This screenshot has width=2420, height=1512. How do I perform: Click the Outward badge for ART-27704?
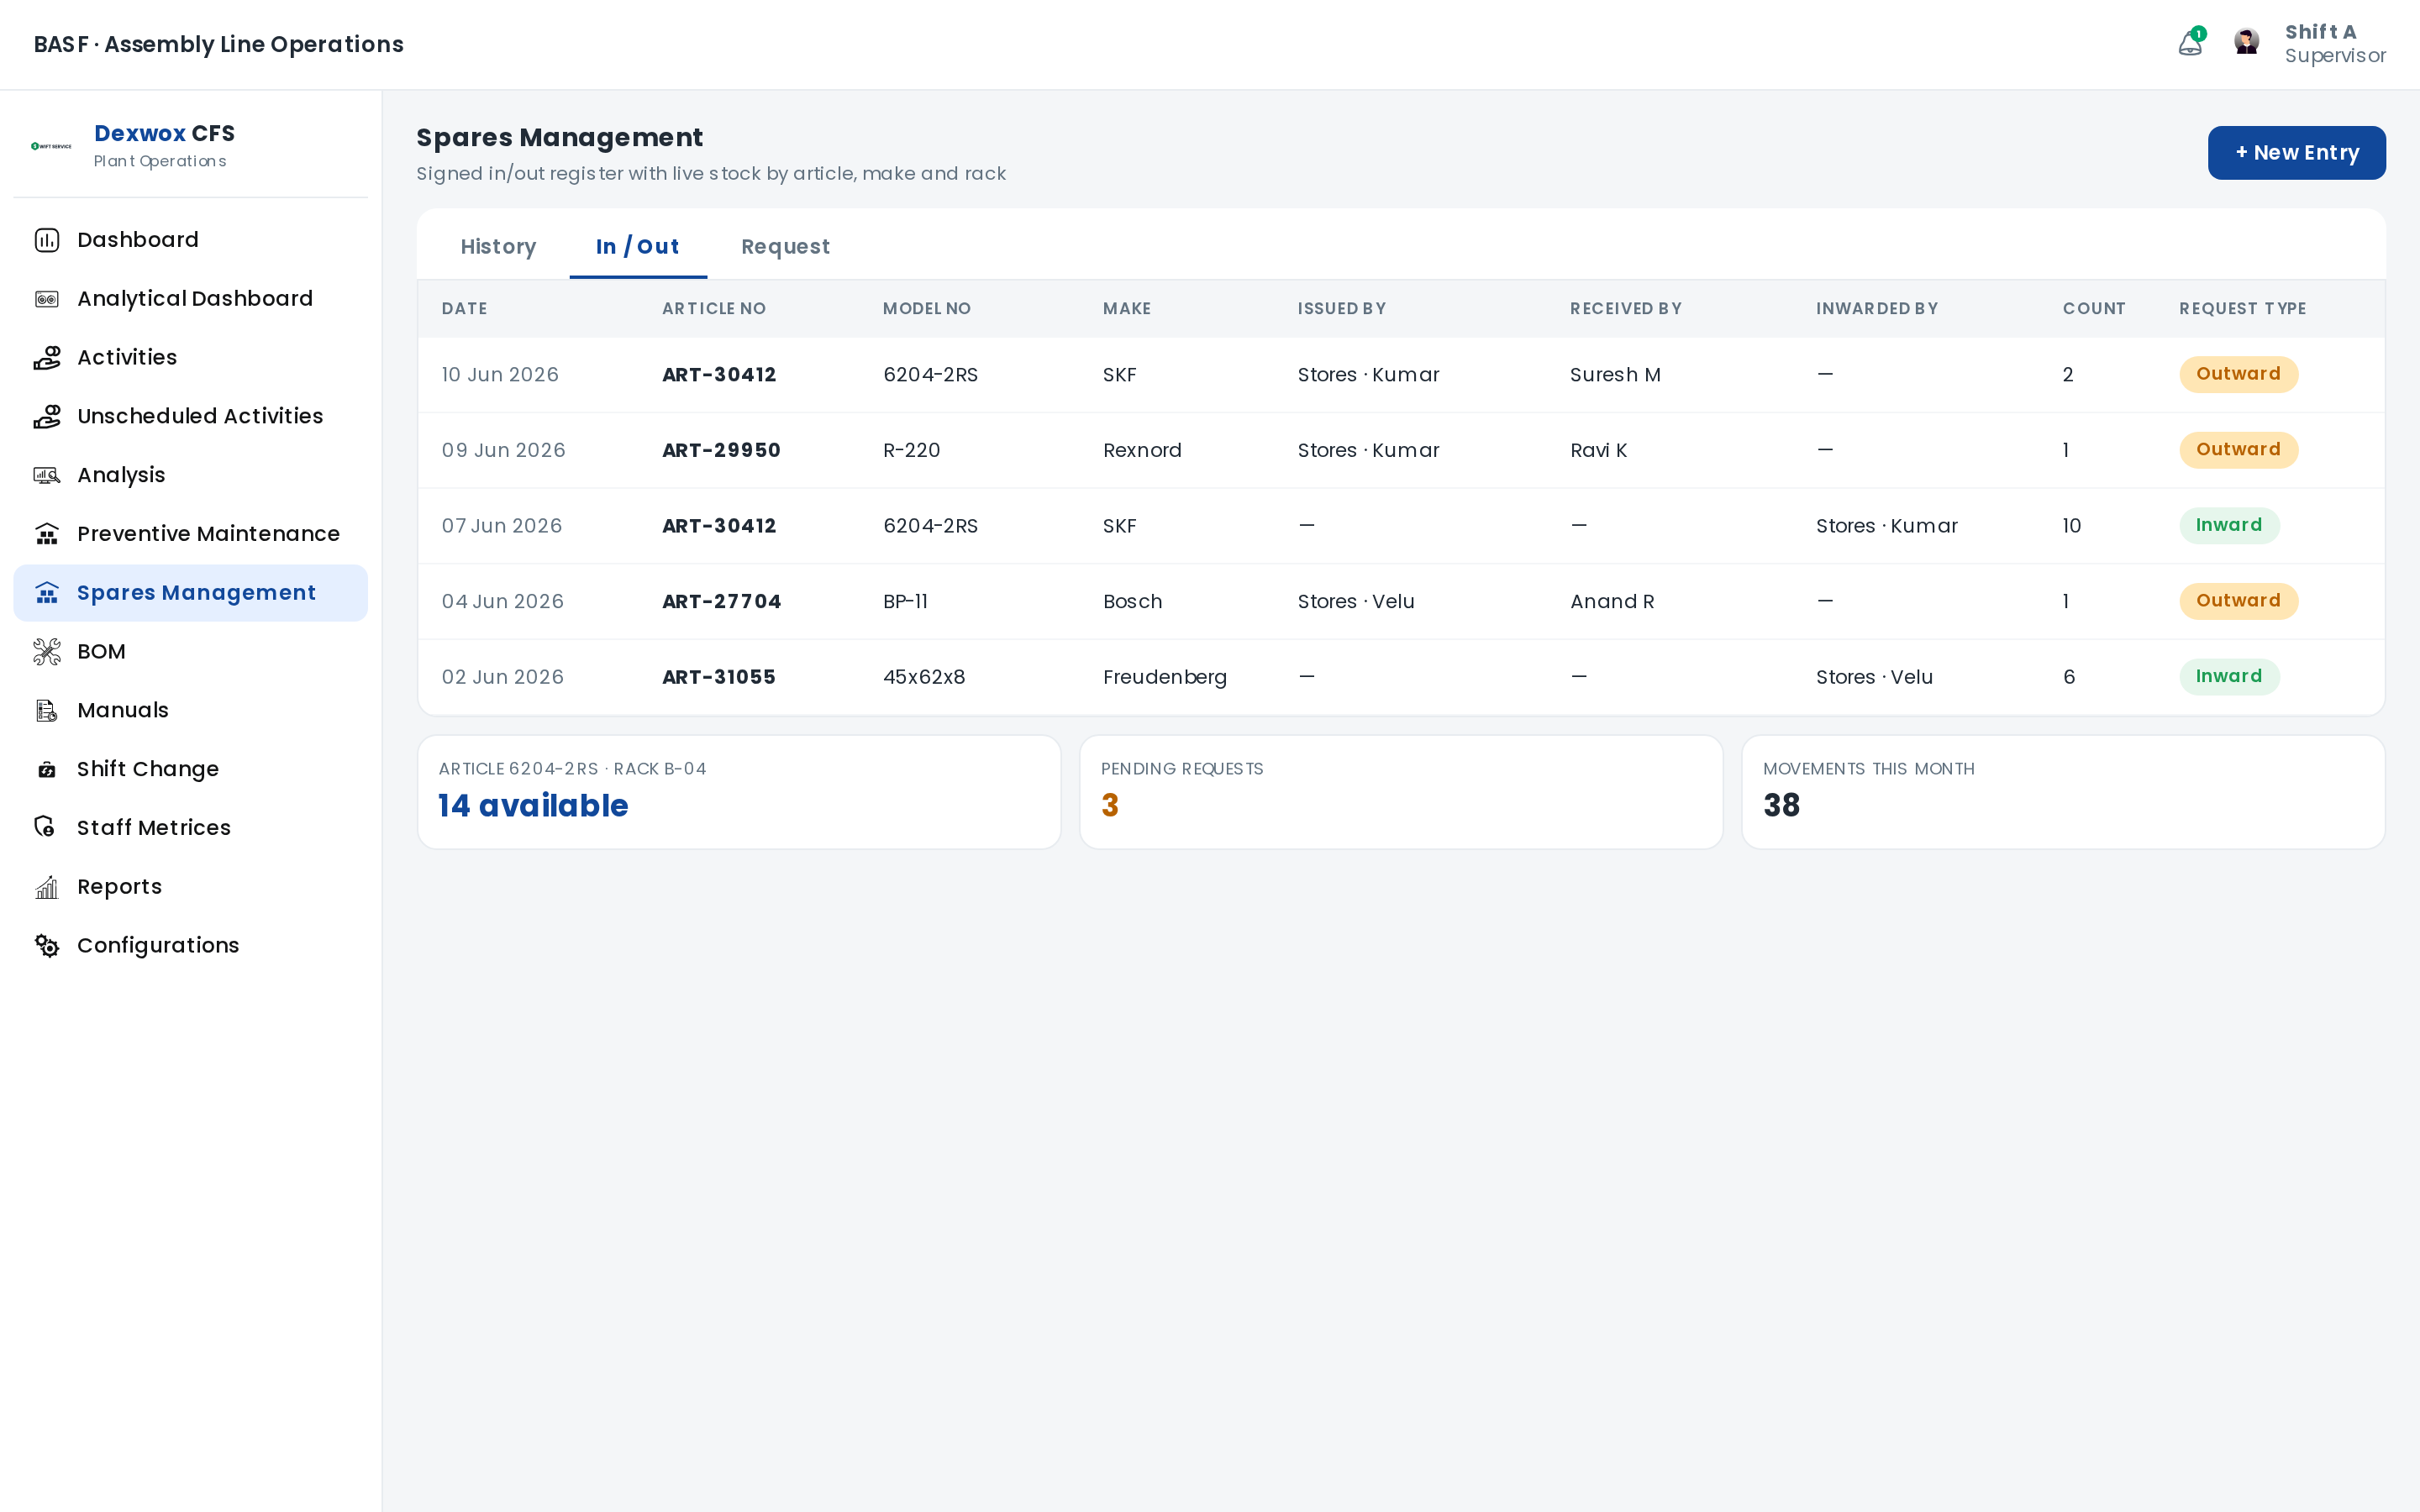[x=2238, y=601]
